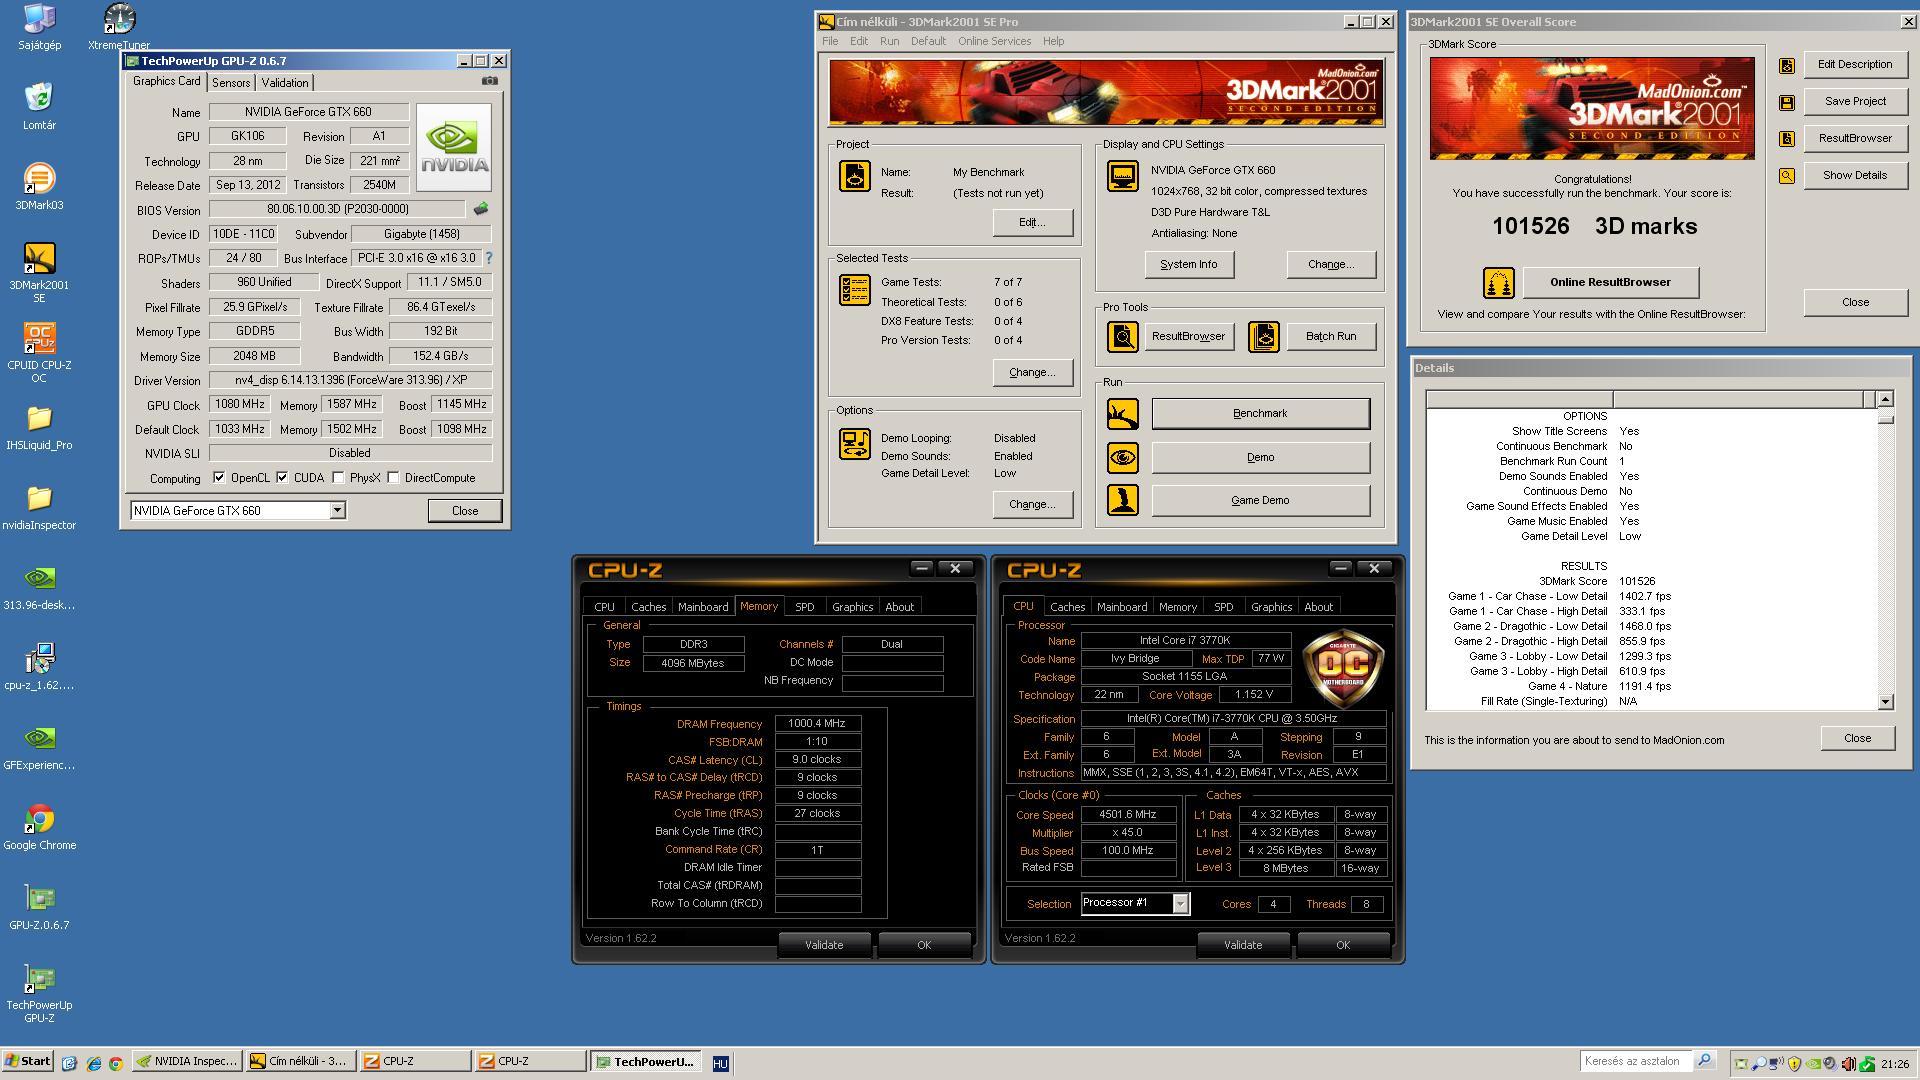The height and width of the screenshot is (1080, 1920).
Task: Open the Online Services menu in 3DMark2001
Action: tap(994, 41)
